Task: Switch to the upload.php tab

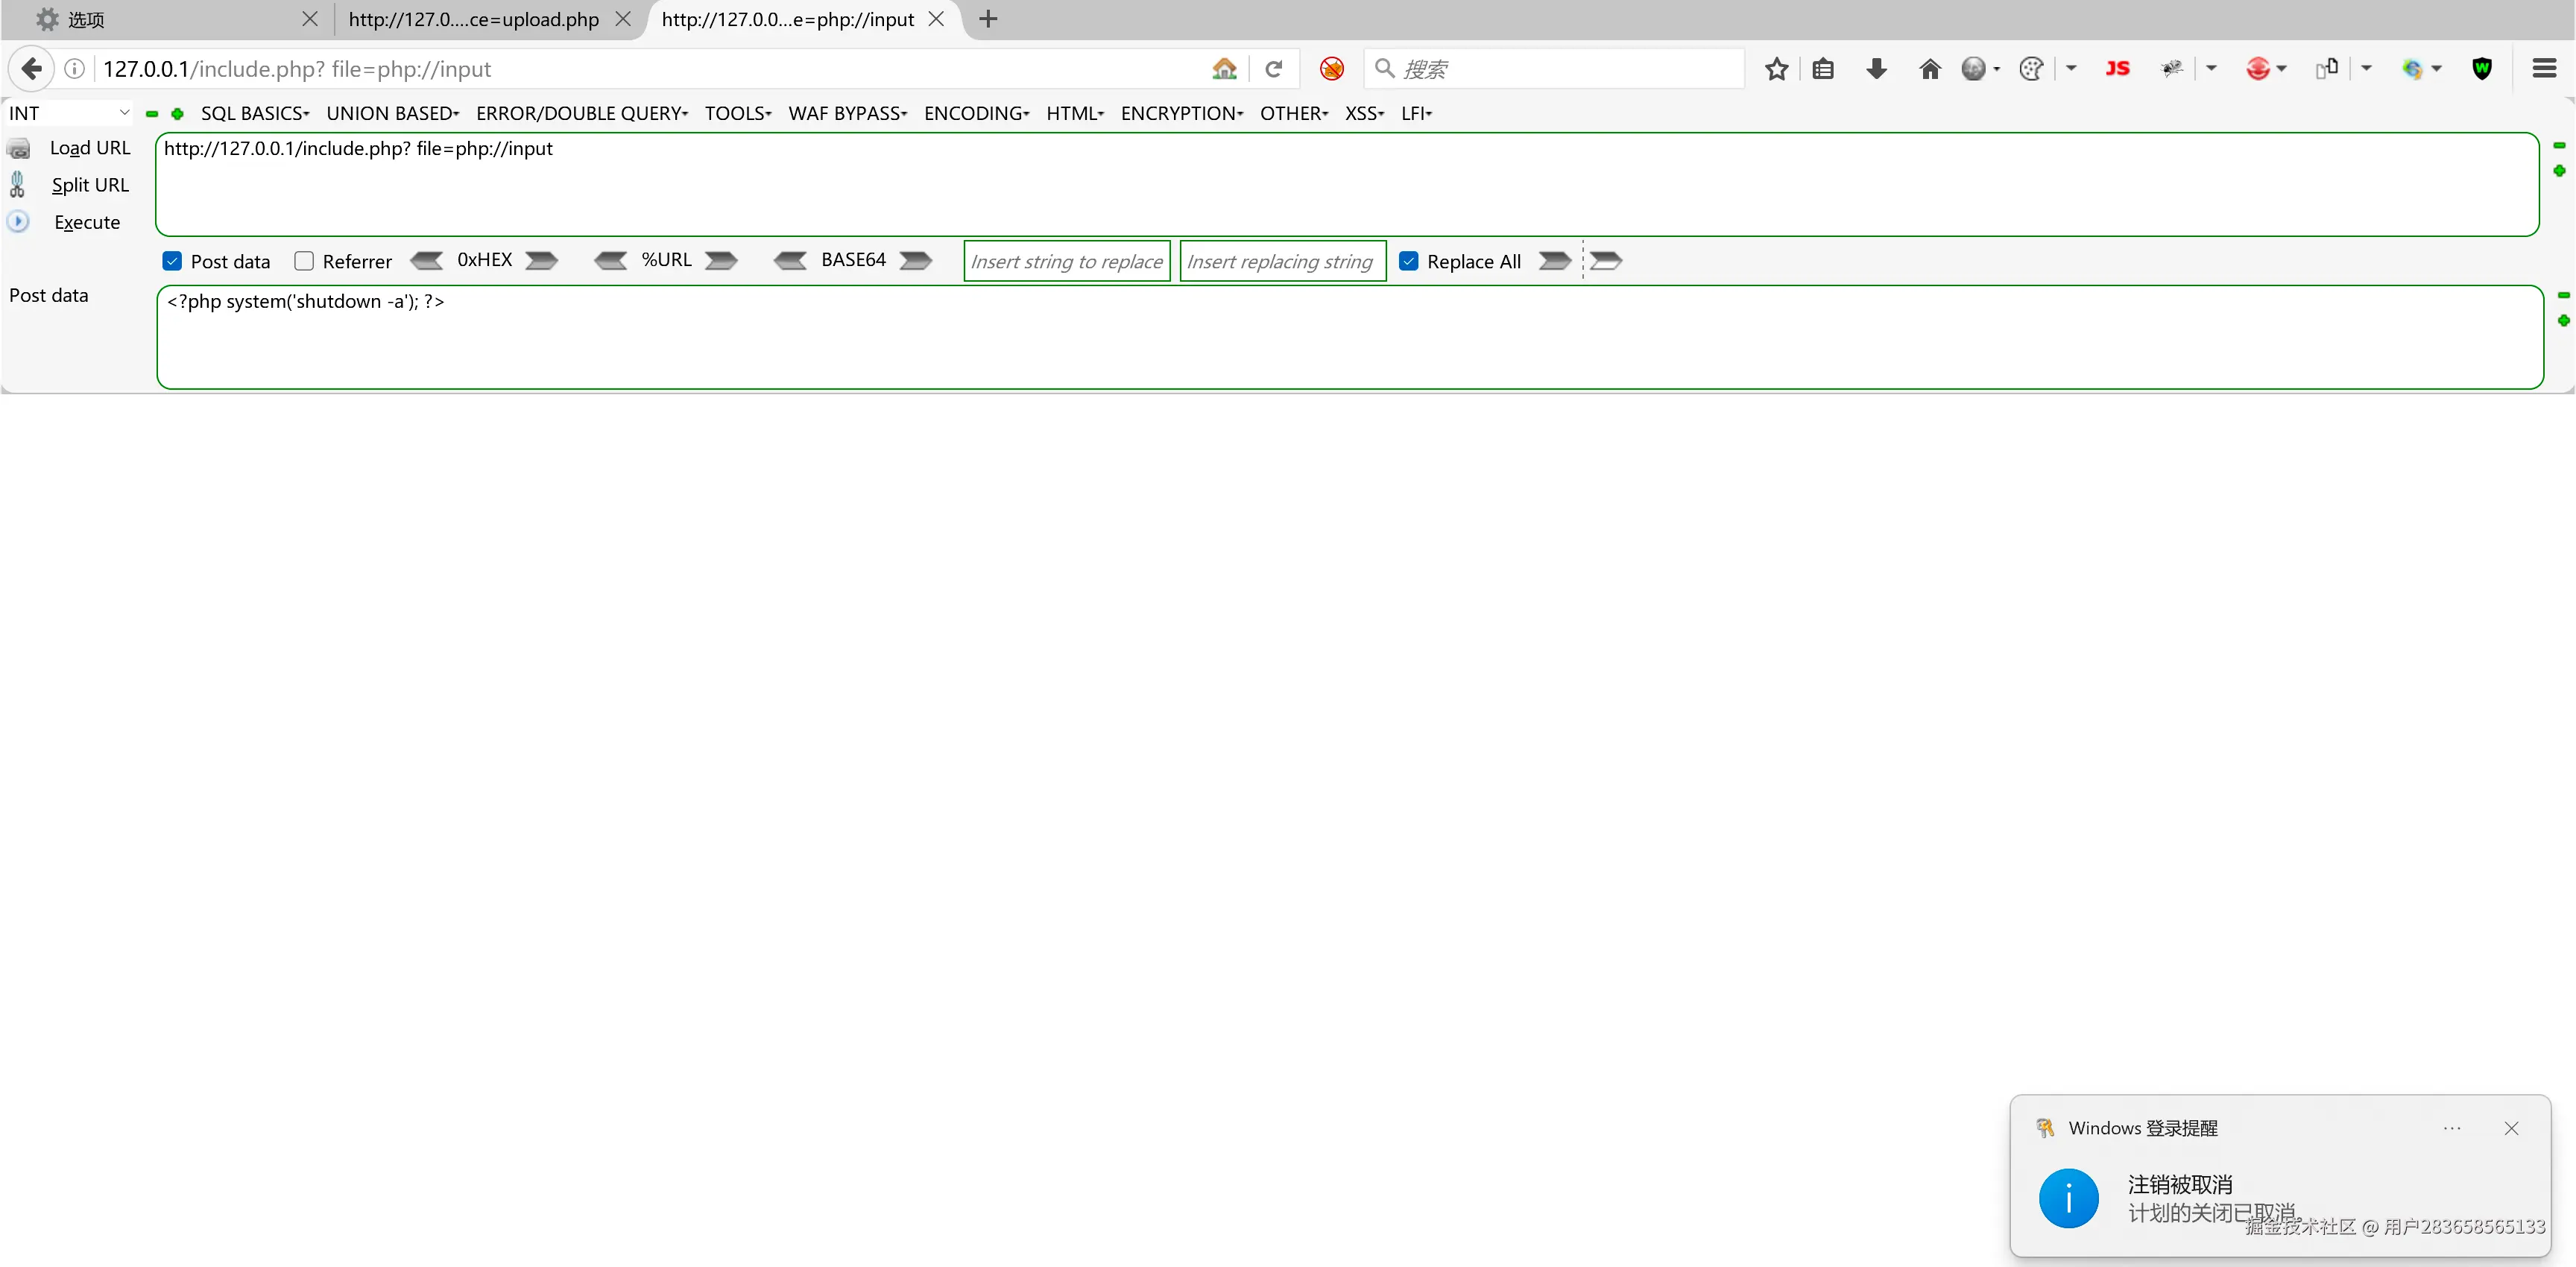Action: tap(474, 19)
